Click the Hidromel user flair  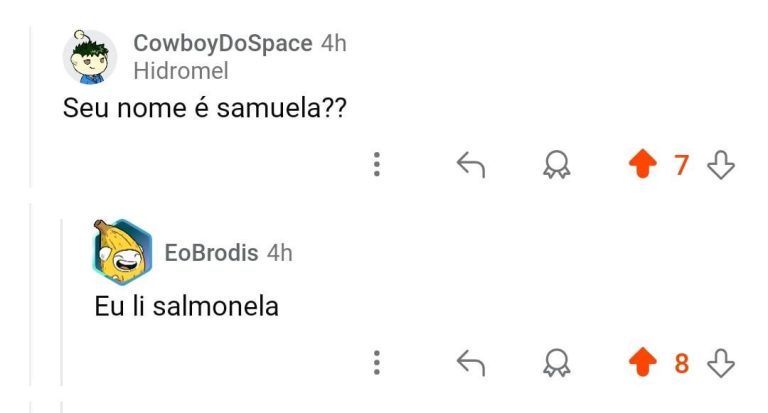(180, 71)
